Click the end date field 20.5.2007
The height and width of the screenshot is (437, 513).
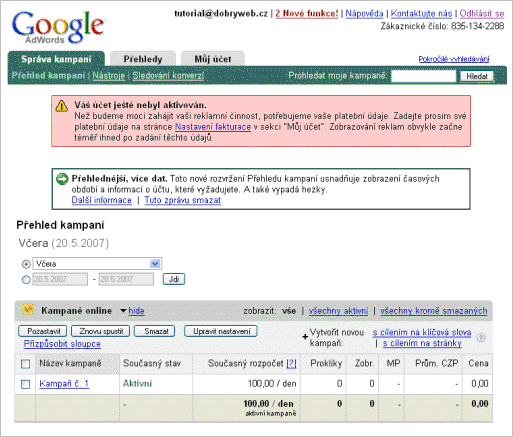[126, 279]
